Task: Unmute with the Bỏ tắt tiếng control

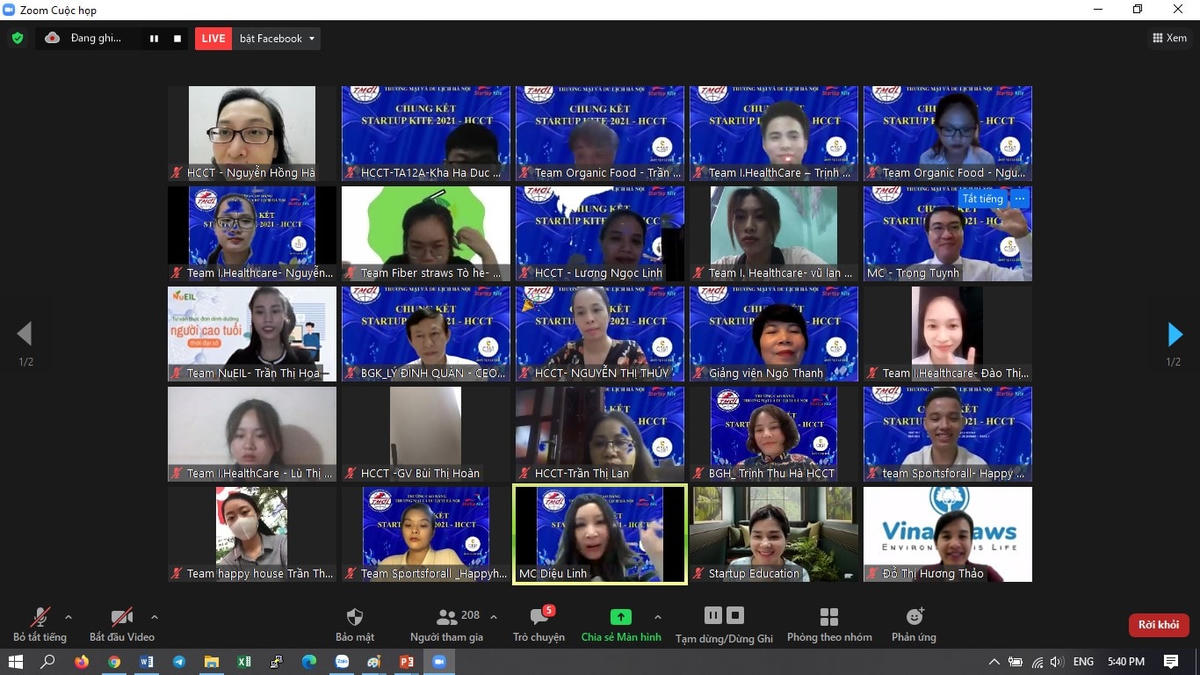Action: tap(38, 620)
